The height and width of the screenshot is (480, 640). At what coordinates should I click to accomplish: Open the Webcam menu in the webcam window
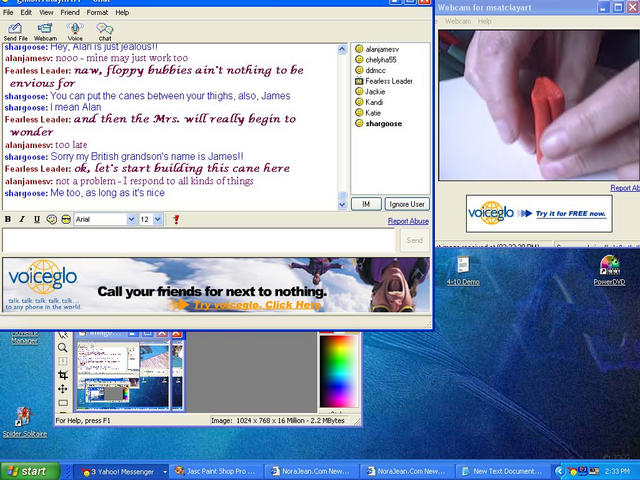tap(458, 21)
